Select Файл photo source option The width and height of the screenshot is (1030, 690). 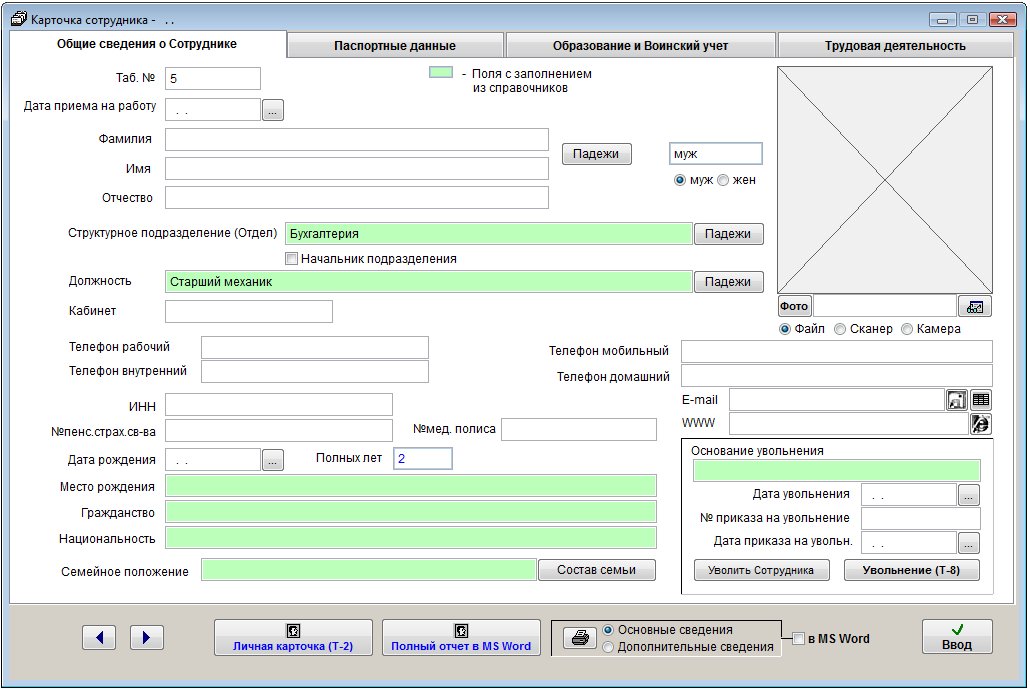coord(785,329)
